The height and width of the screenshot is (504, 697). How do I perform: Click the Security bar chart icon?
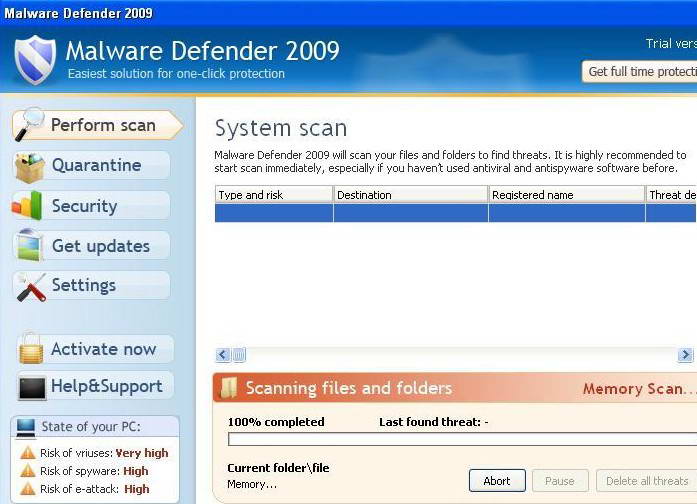[28, 206]
